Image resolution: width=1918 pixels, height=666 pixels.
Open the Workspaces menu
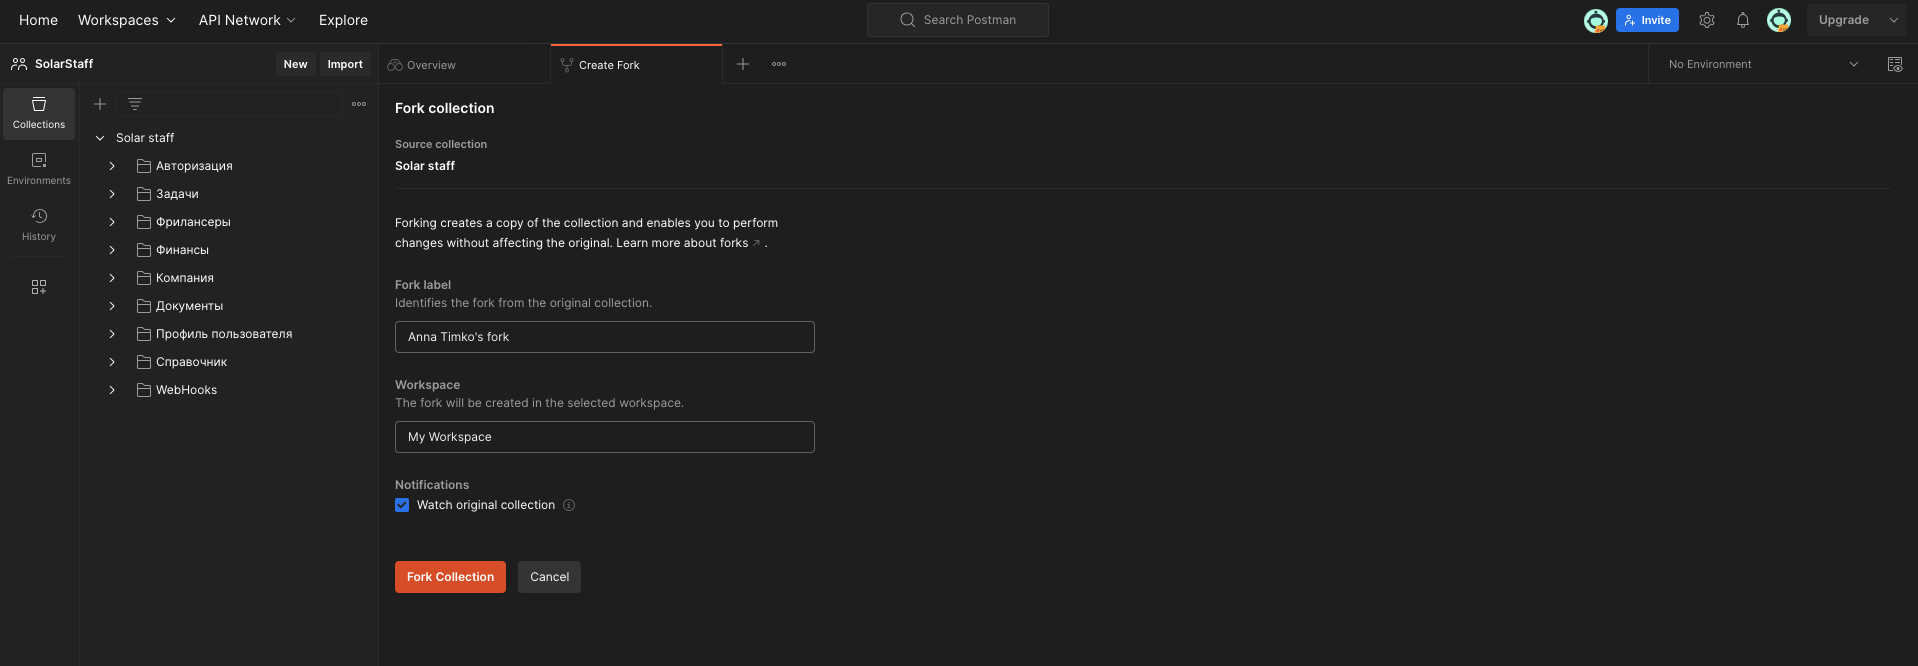126,20
